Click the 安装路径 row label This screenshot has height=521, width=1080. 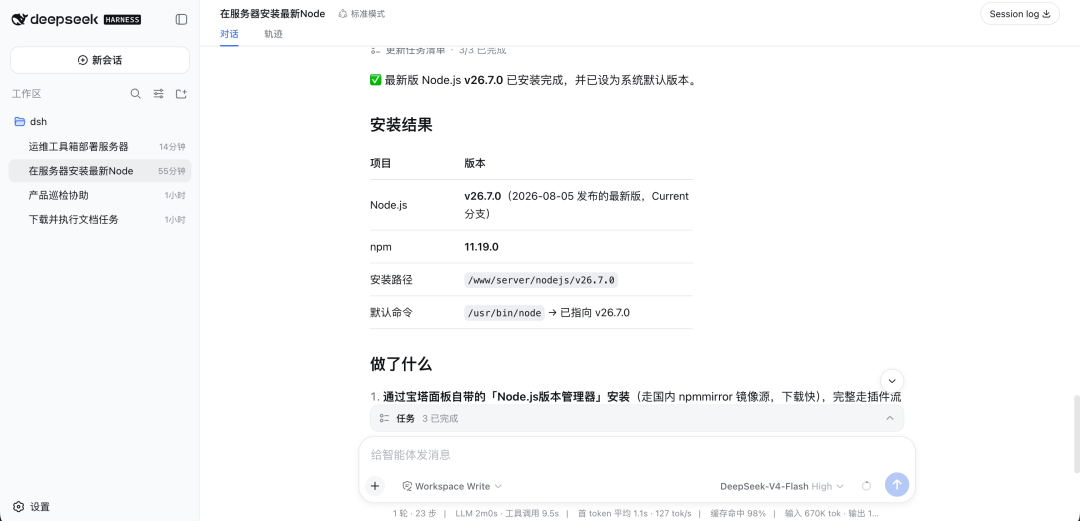pos(391,280)
